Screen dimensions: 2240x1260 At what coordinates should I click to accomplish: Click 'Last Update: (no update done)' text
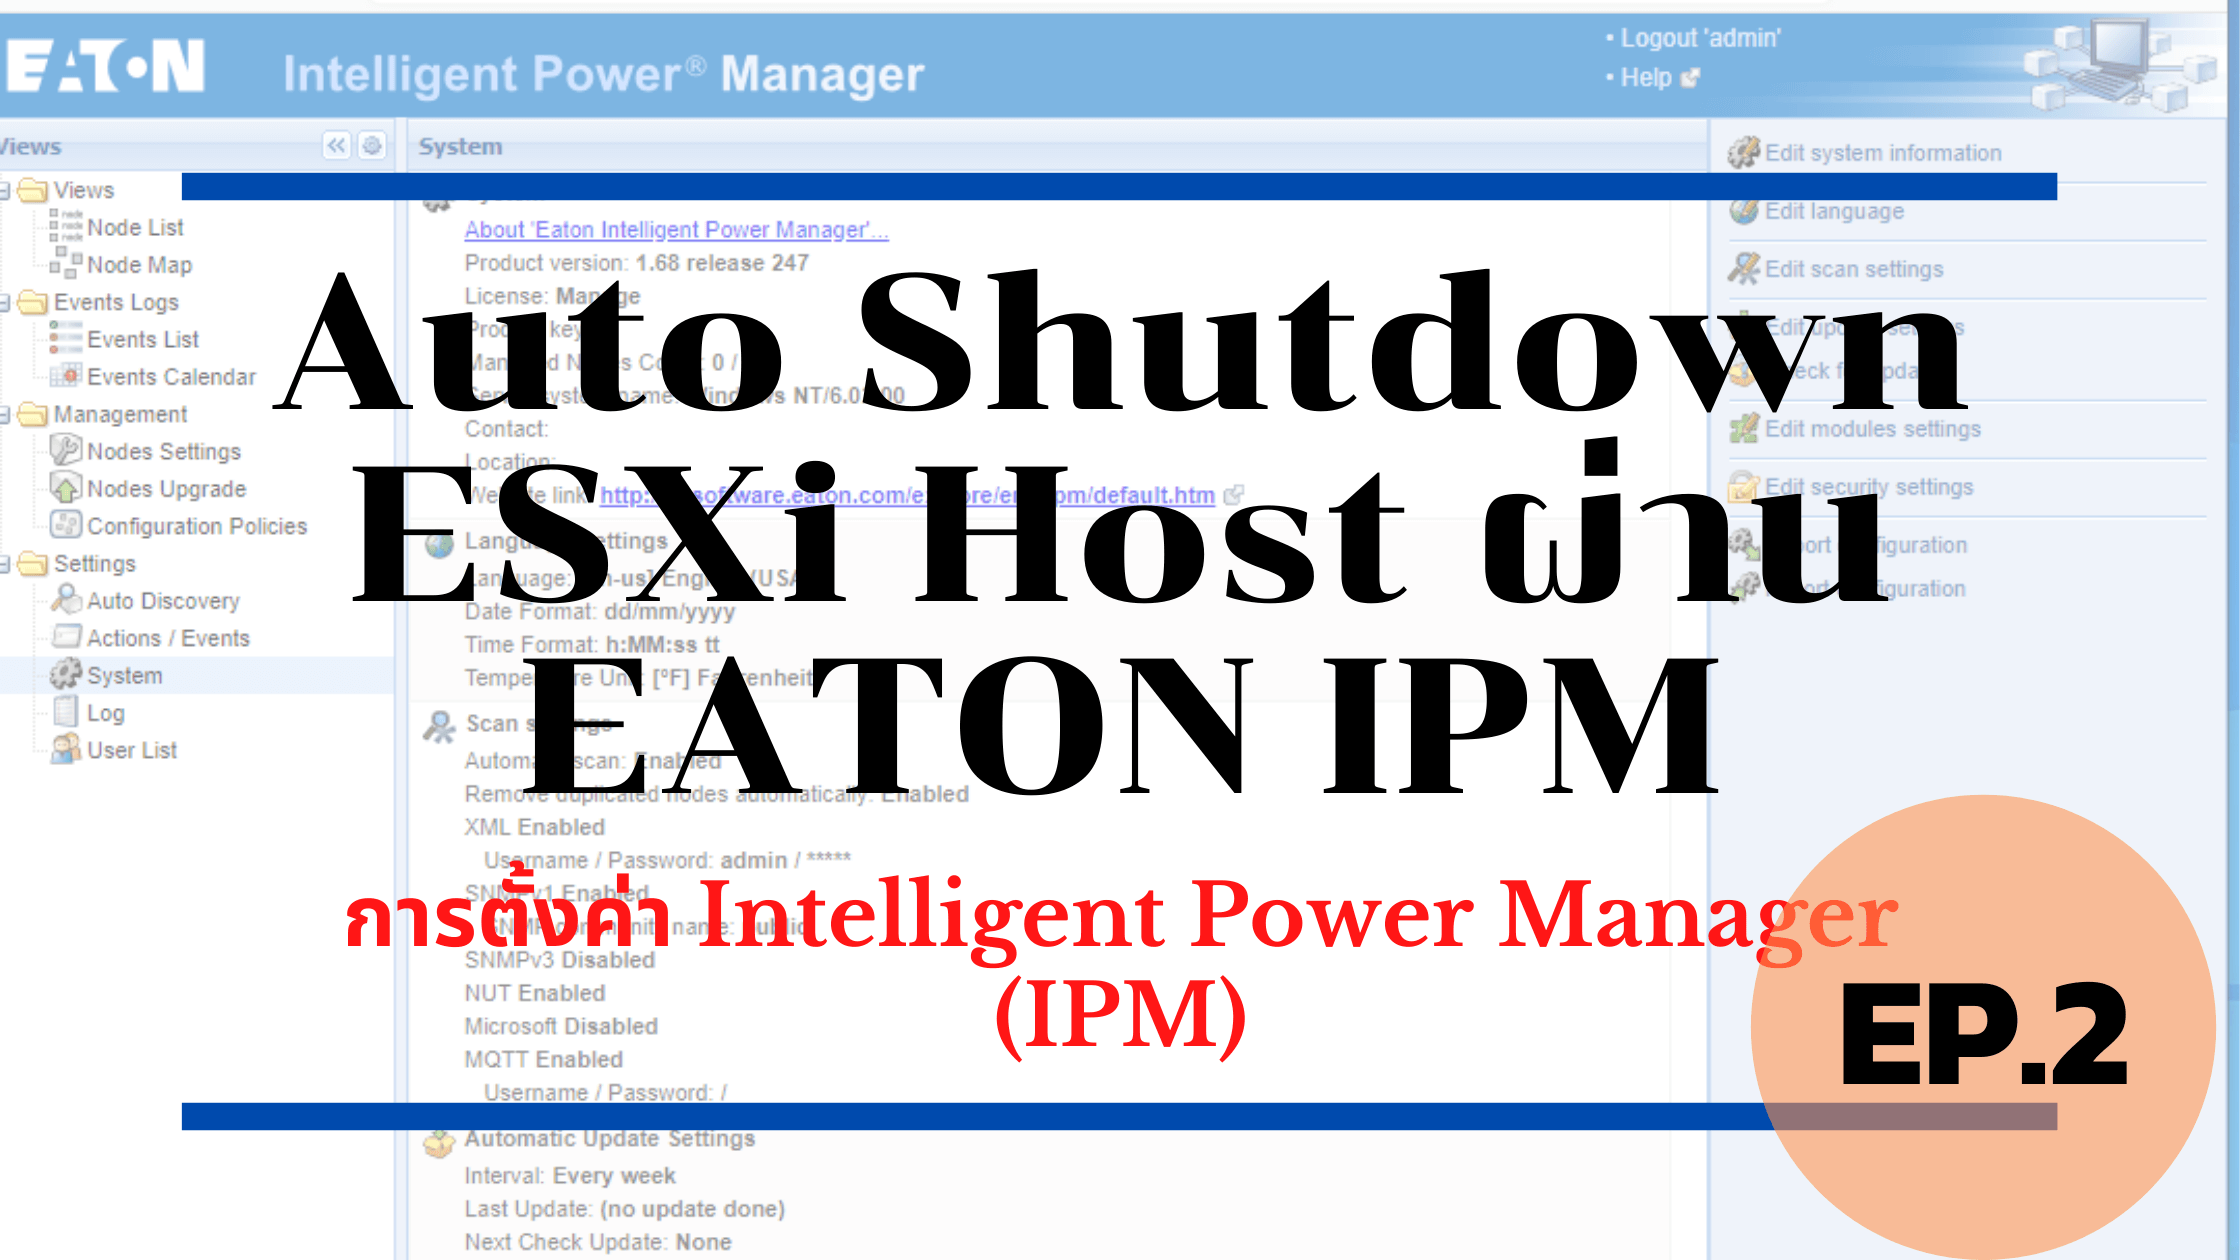click(625, 1209)
